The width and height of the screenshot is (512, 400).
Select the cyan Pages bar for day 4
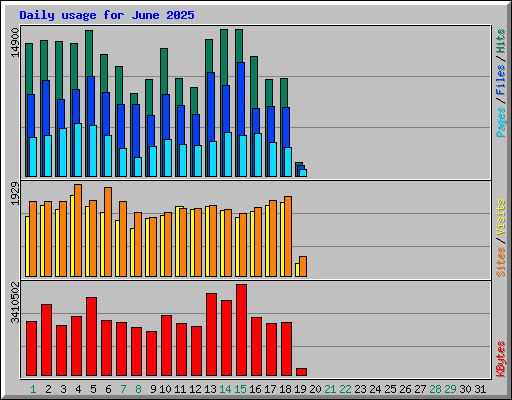click(78, 150)
